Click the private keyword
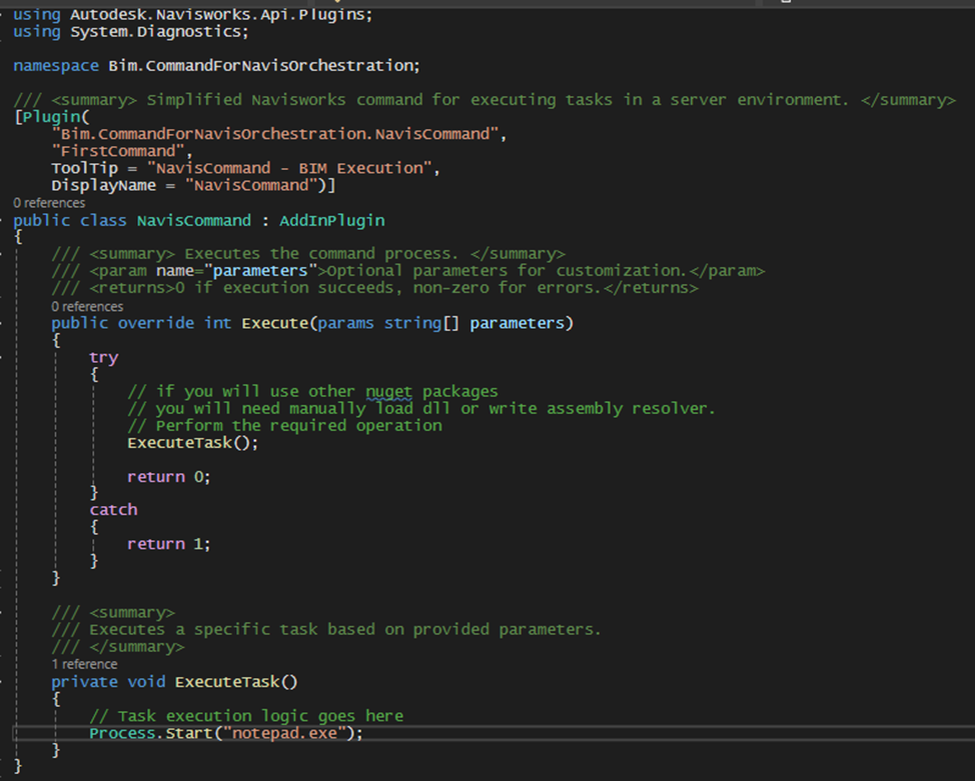 (x=85, y=682)
